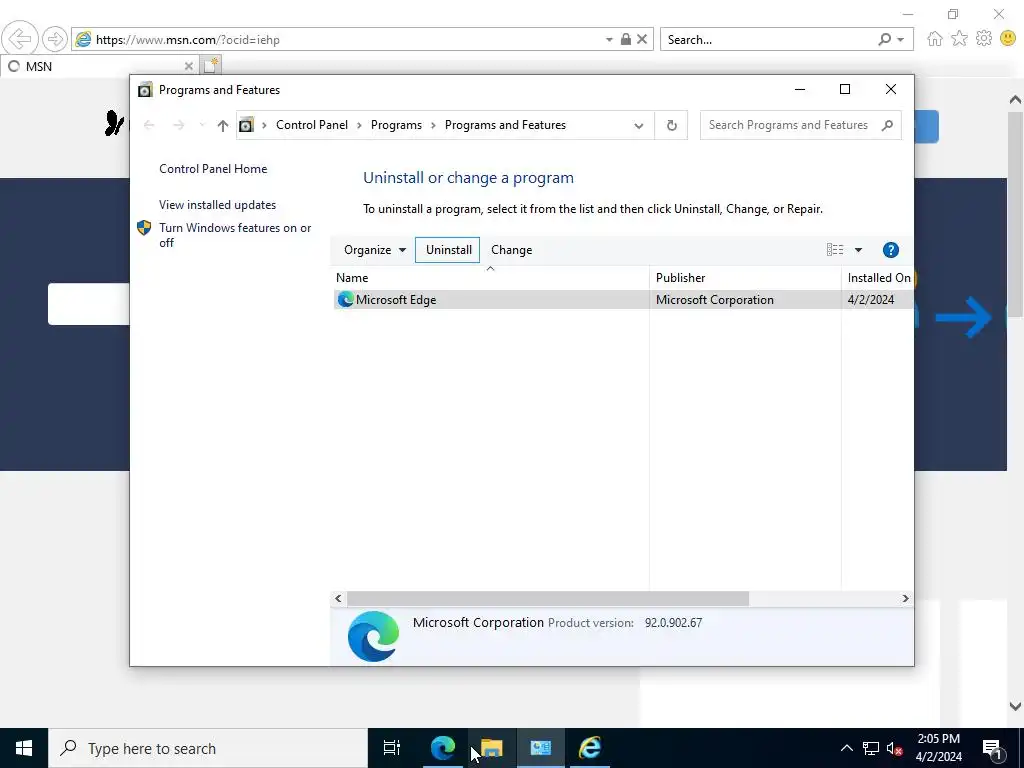This screenshot has width=1024, height=768.
Task: Expand the address path history dropdown
Action: click(x=639, y=125)
